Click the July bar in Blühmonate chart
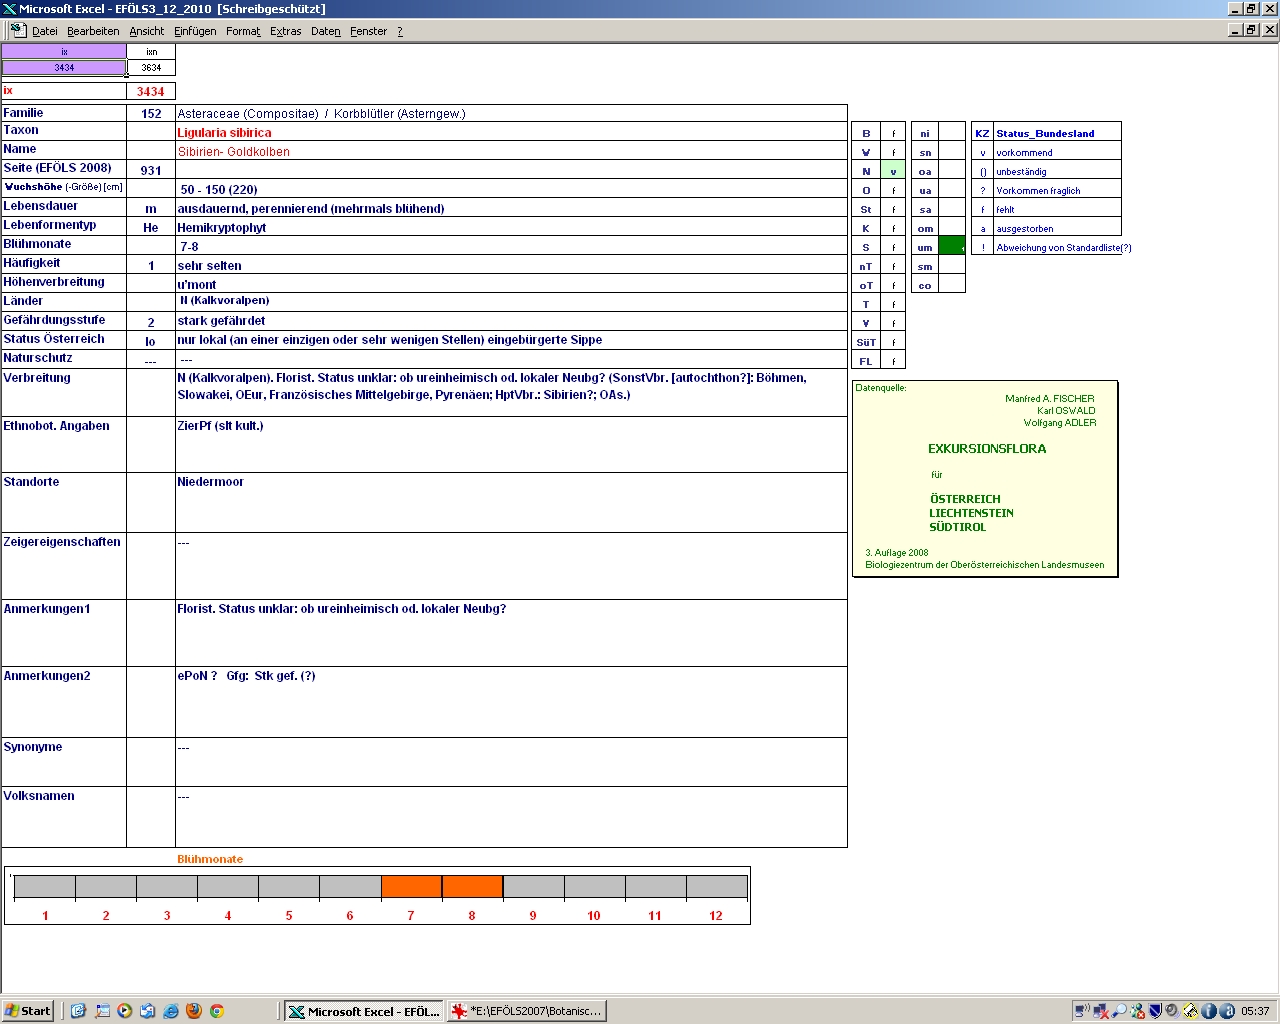 click(411, 887)
